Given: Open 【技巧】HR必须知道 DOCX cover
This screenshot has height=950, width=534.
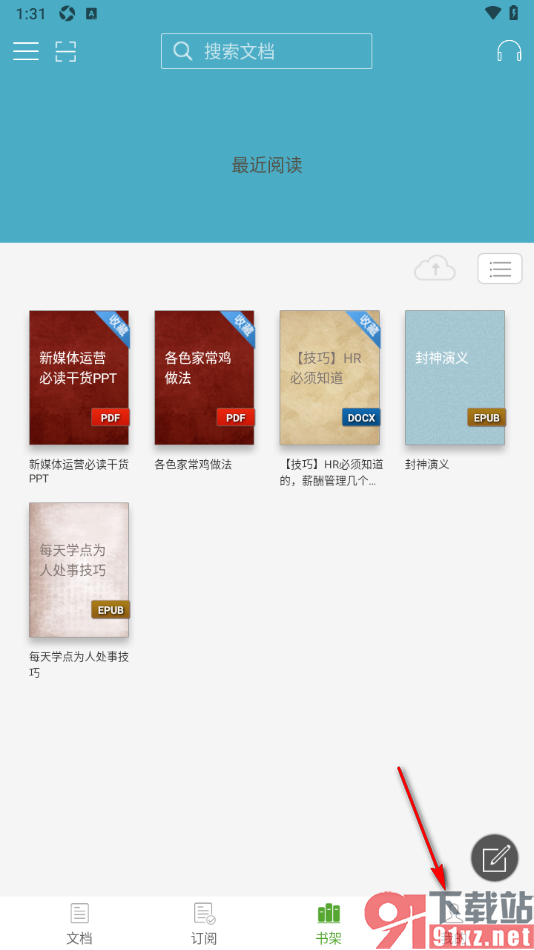Looking at the screenshot, I should (330, 377).
